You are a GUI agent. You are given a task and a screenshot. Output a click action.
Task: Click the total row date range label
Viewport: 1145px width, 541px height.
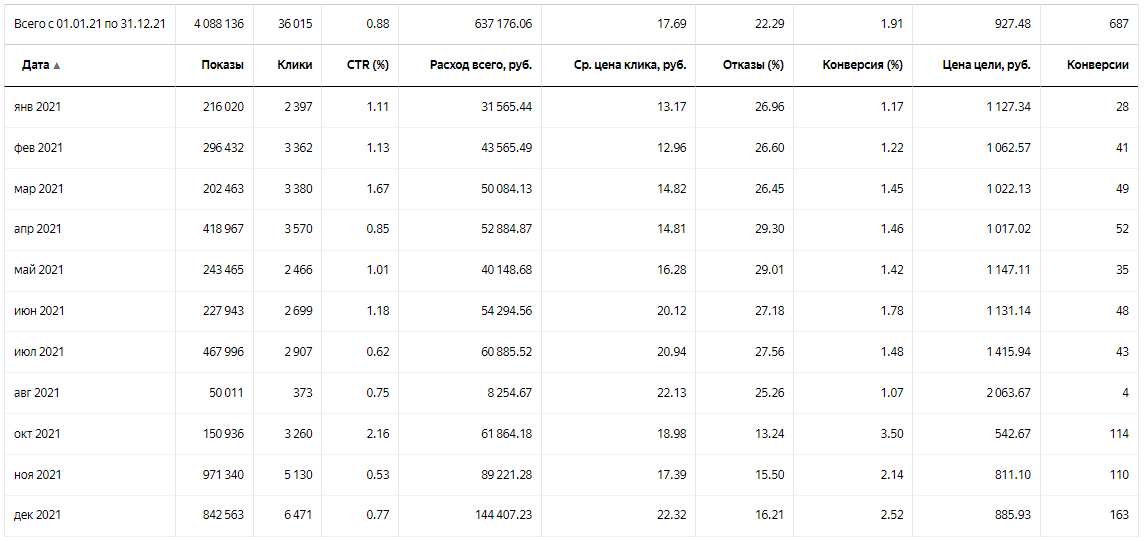[89, 23]
